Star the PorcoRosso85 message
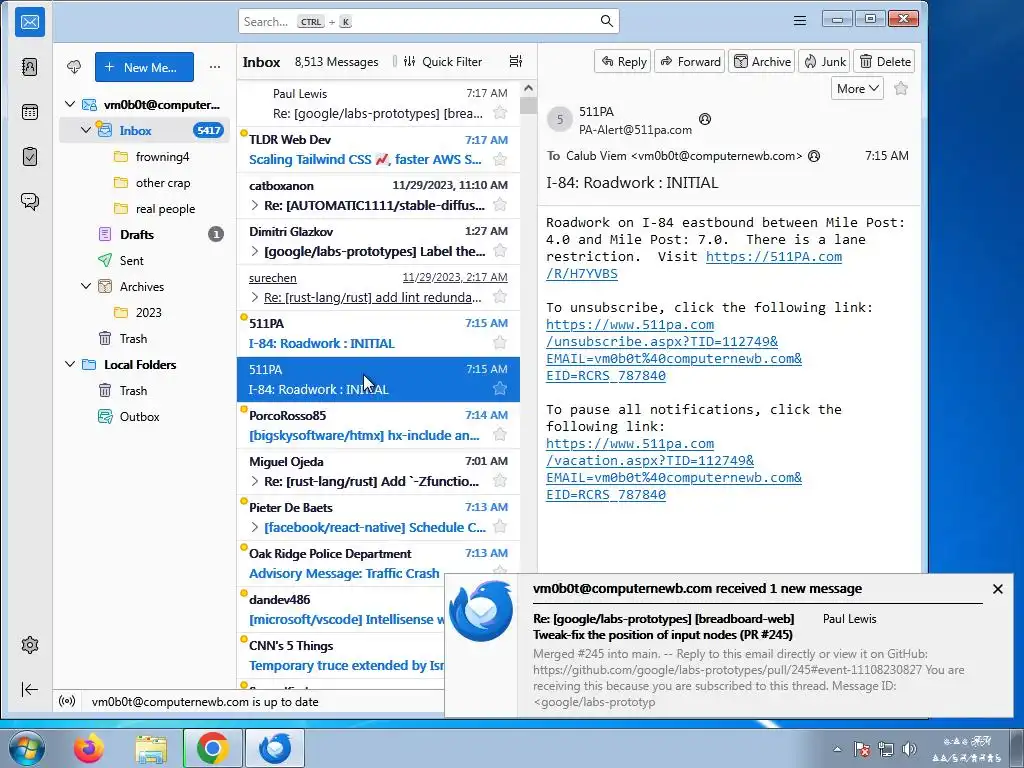 pos(500,434)
